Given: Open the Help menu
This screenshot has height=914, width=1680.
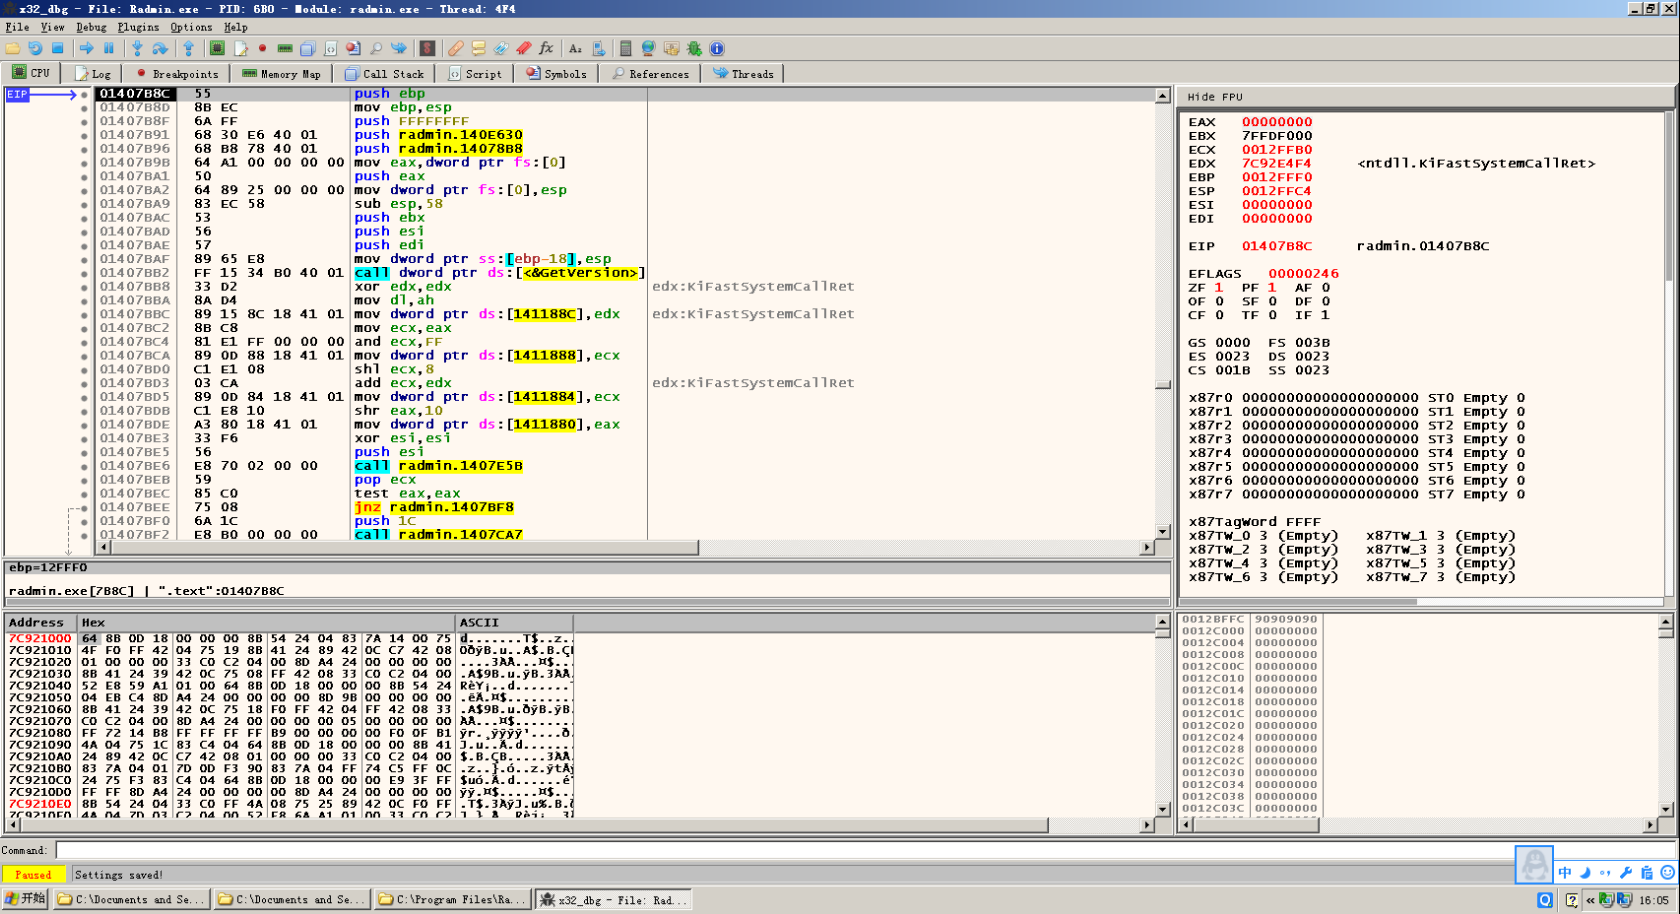Looking at the screenshot, I should (235, 27).
